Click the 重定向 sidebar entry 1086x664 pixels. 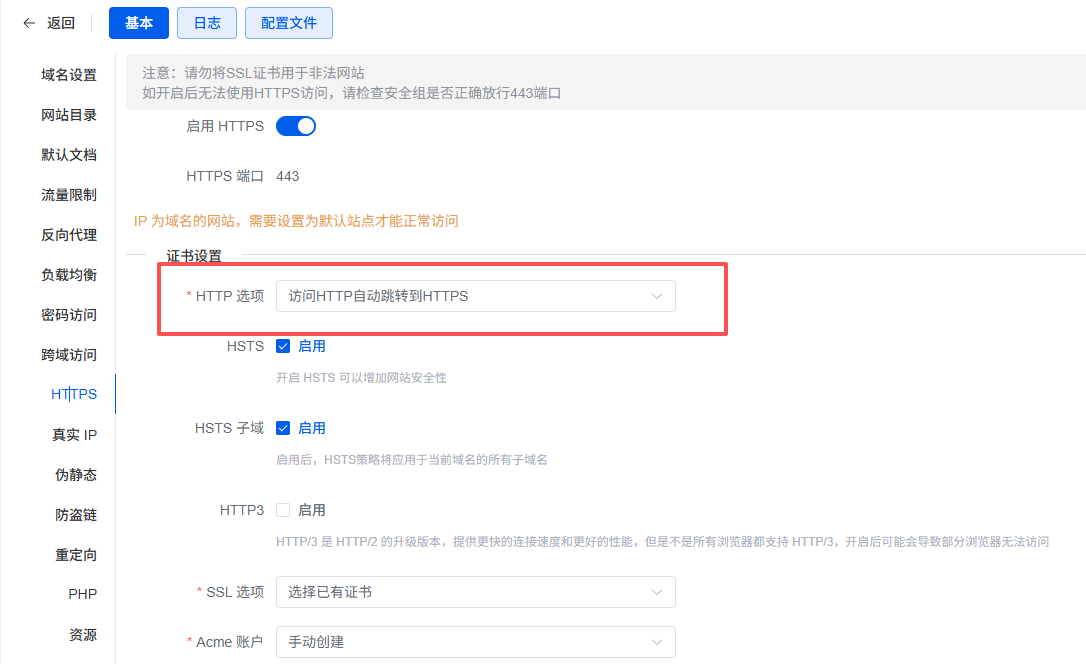coord(76,555)
